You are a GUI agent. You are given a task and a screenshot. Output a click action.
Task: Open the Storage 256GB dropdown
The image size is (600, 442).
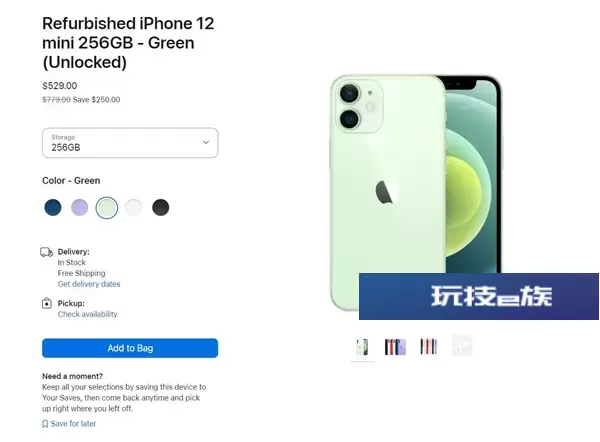130,143
